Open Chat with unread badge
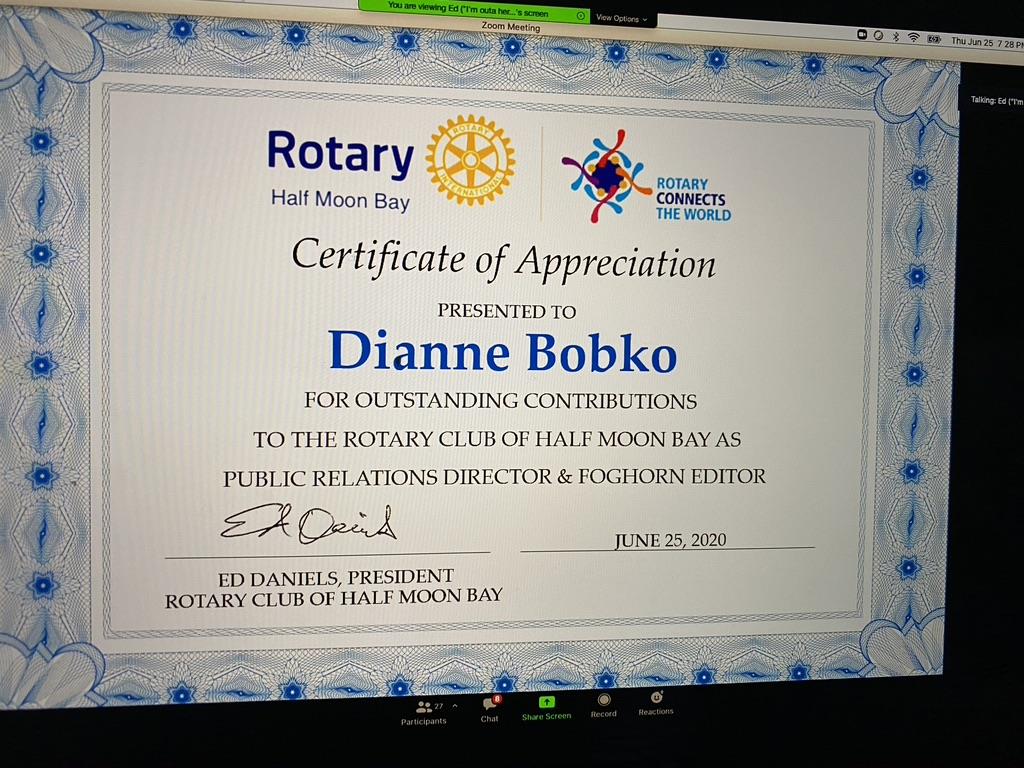 (490, 704)
